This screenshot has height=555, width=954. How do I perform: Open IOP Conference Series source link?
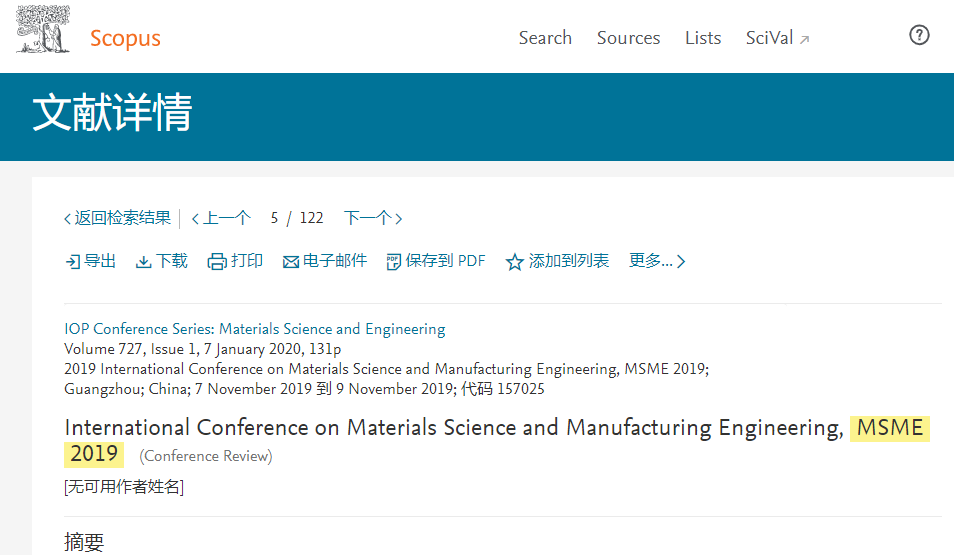pyautogui.click(x=255, y=329)
